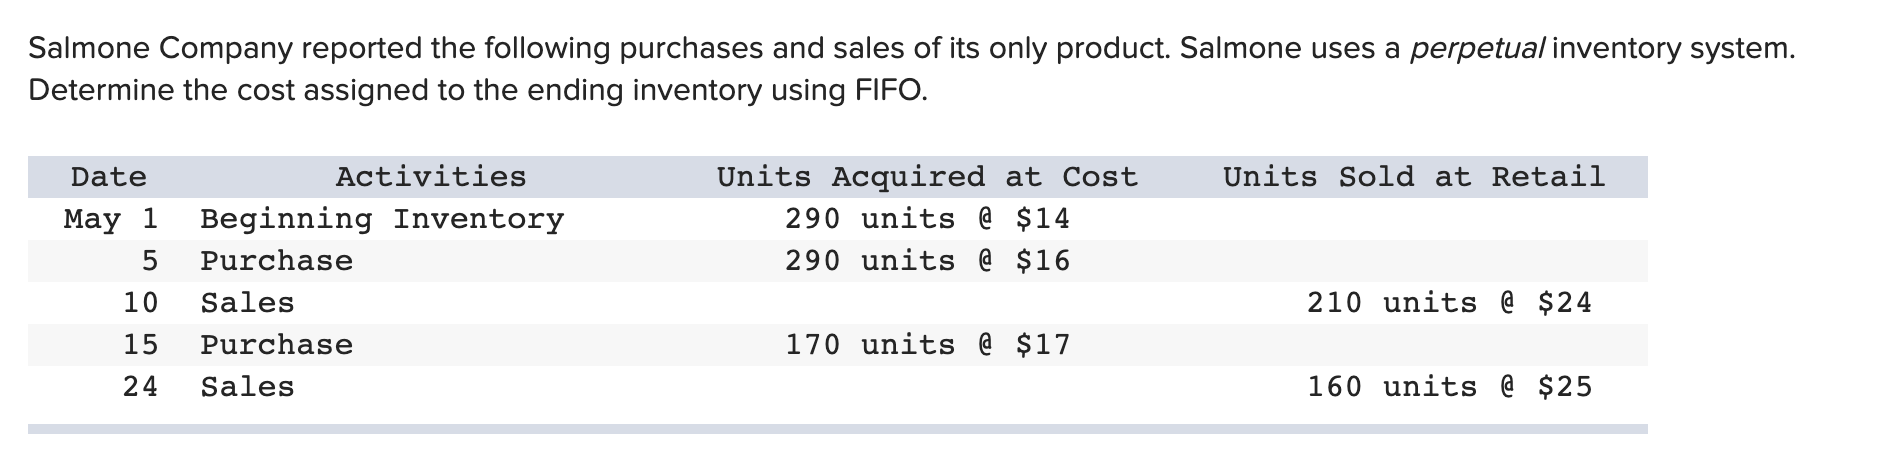Screen dimensions: 1886x470
Task: Select the Beginning Inventory row label
Action: [382, 219]
